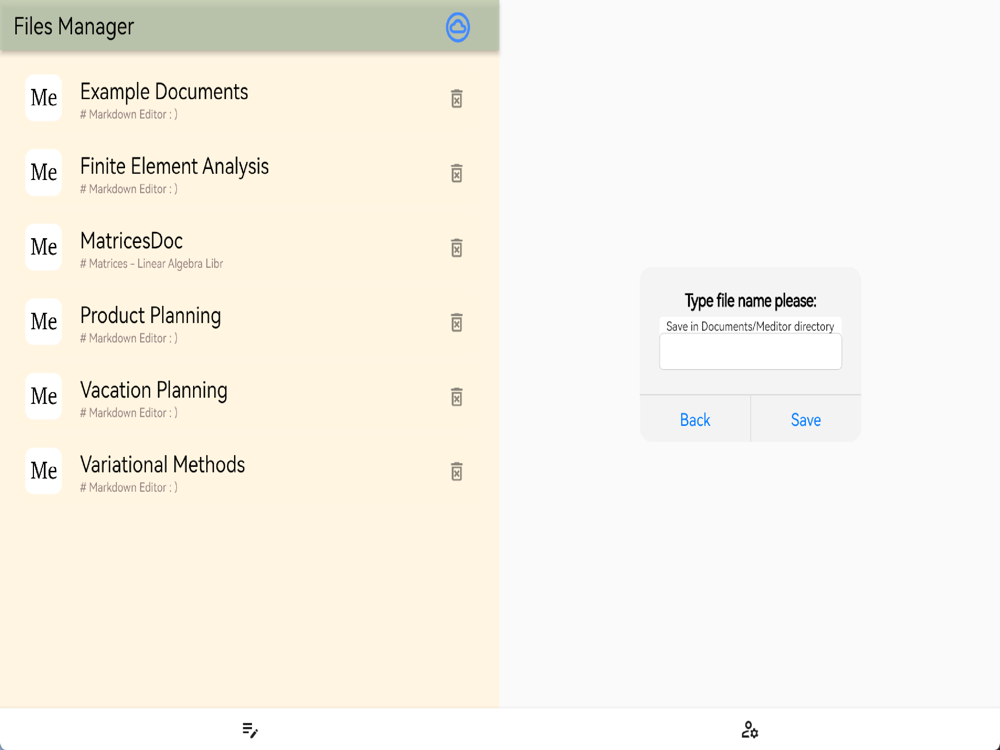The width and height of the screenshot is (1000, 750).
Task: Open the user settings tab in bottom bar
Action: click(750, 730)
